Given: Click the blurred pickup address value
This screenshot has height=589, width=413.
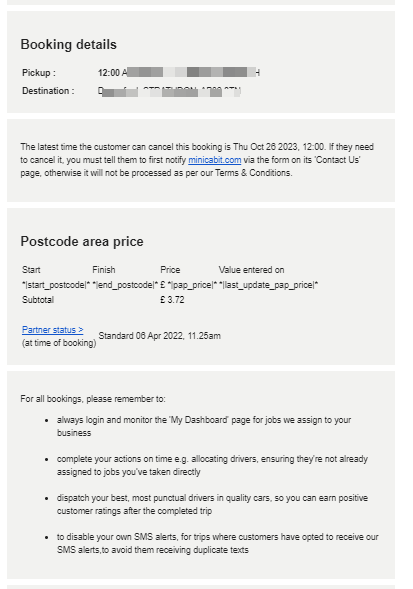Looking at the screenshot, I should [x=179, y=72].
